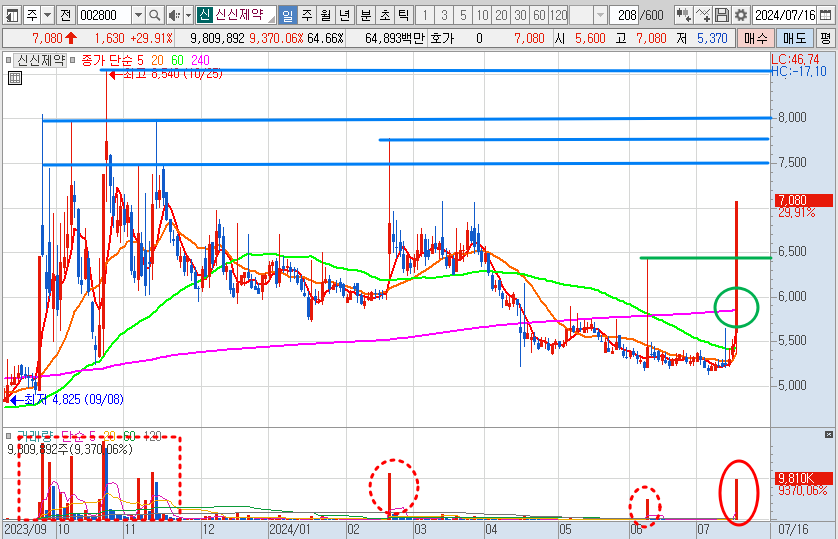Click change percent +29.91%

coord(150,38)
